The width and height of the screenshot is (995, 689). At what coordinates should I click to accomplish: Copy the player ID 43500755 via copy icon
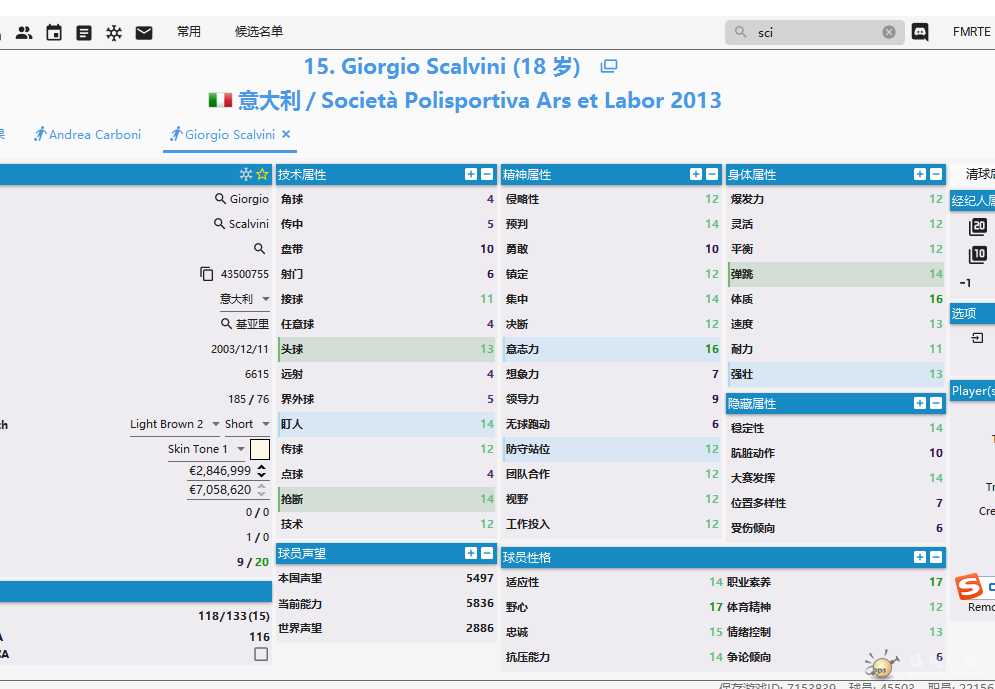coord(206,273)
